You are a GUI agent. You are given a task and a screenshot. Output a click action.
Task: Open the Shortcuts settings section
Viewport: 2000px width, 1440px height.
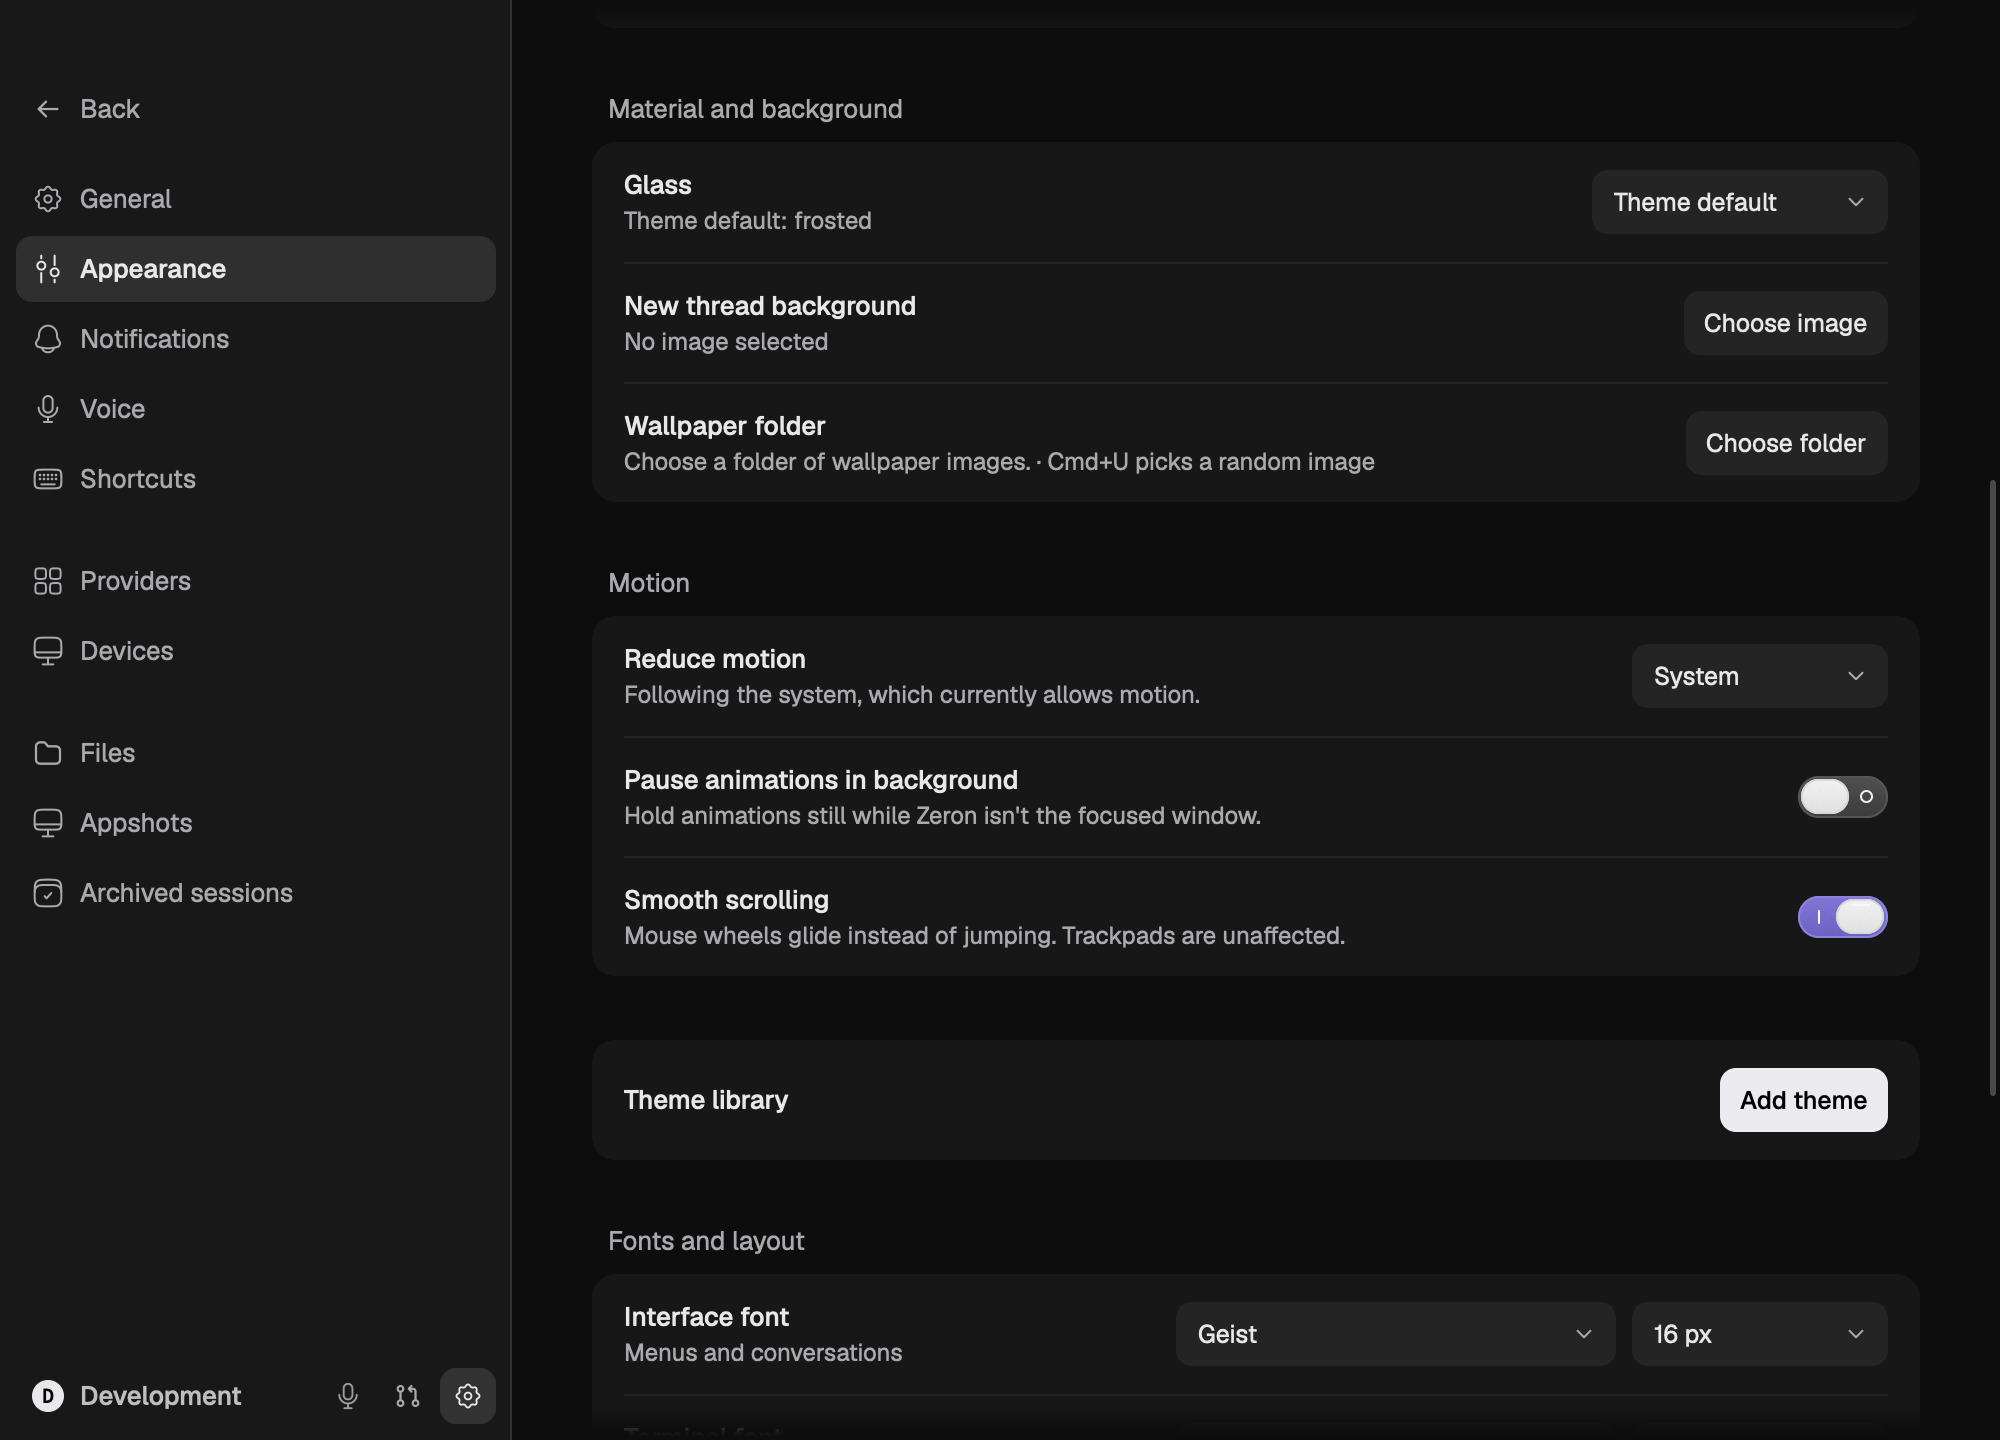(256, 479)
